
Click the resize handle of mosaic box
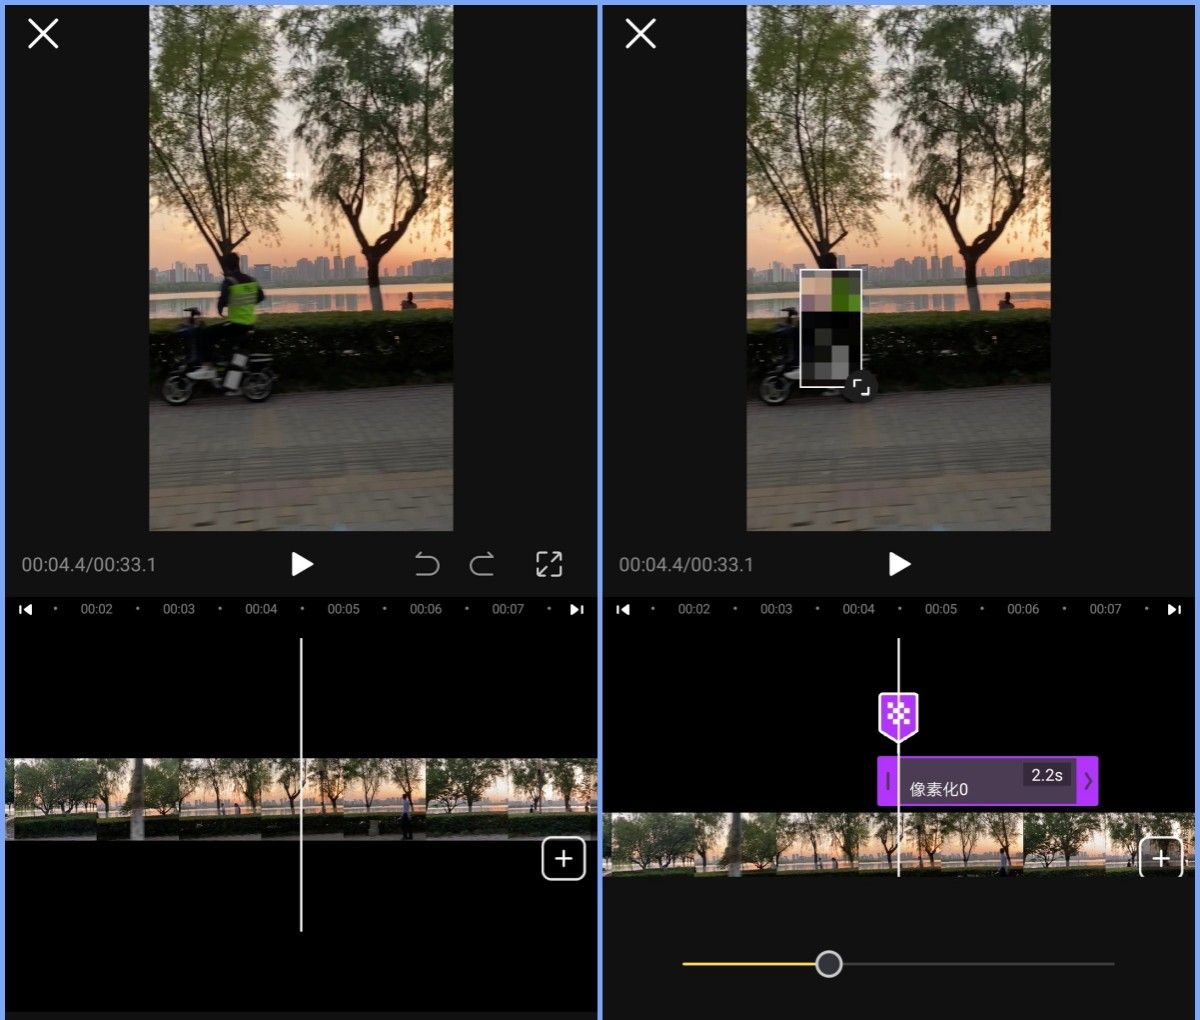pyautogui.click(x=860, y=386)
